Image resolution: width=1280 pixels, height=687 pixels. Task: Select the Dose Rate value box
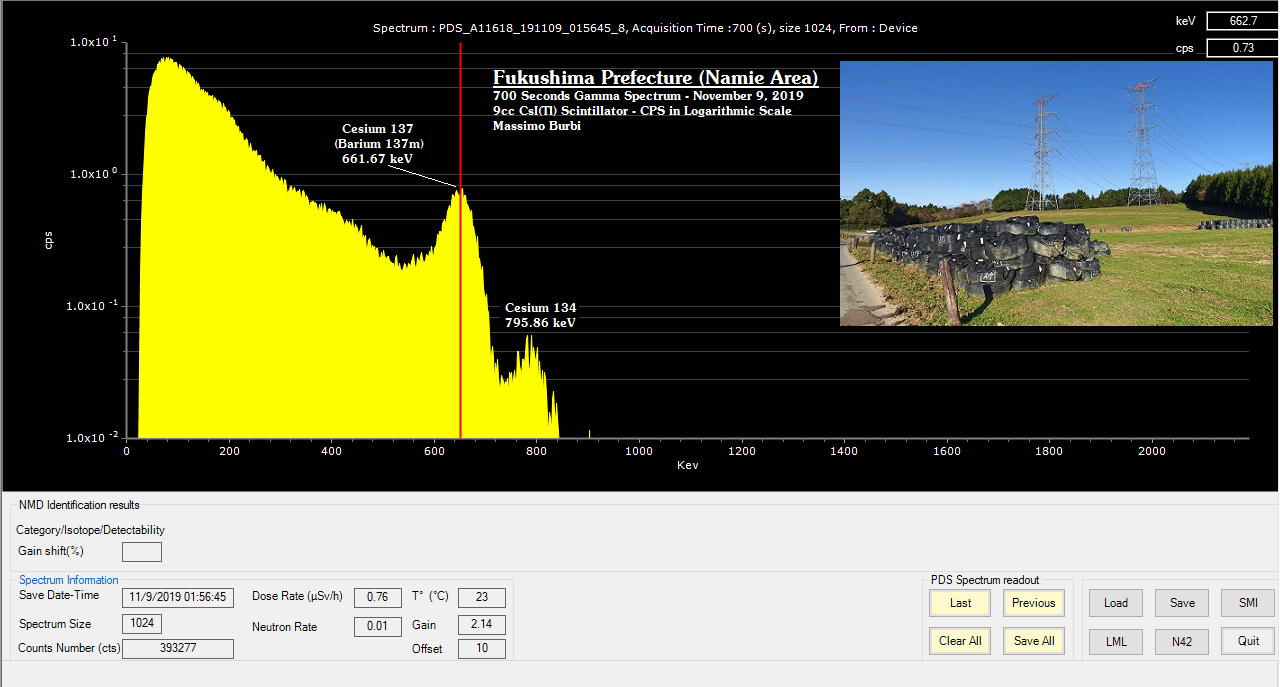point(377,598)
